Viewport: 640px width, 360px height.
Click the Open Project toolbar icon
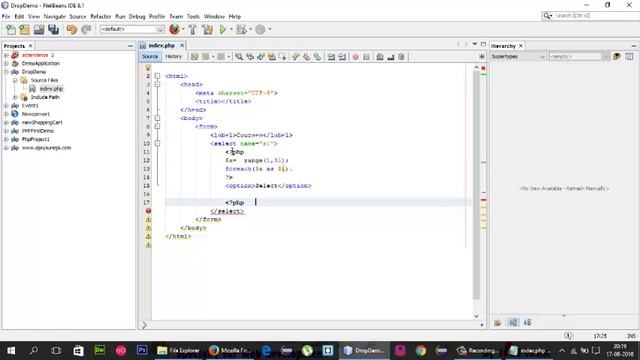(x=39, y=29)
